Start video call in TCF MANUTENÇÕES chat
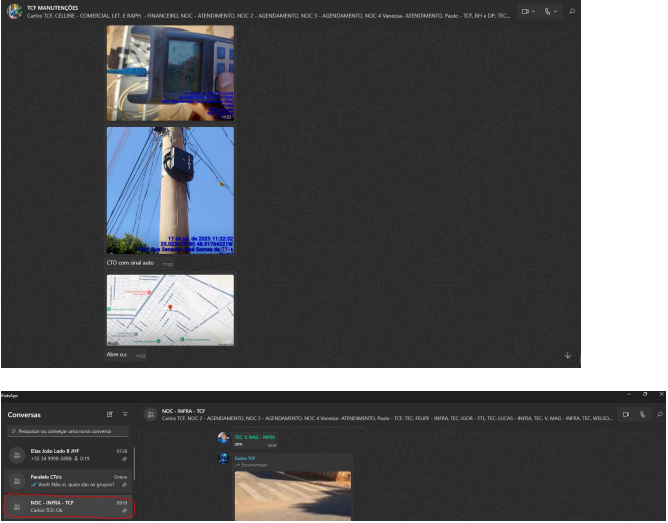The width and height of the screenshot is (668, 523). 525,11
